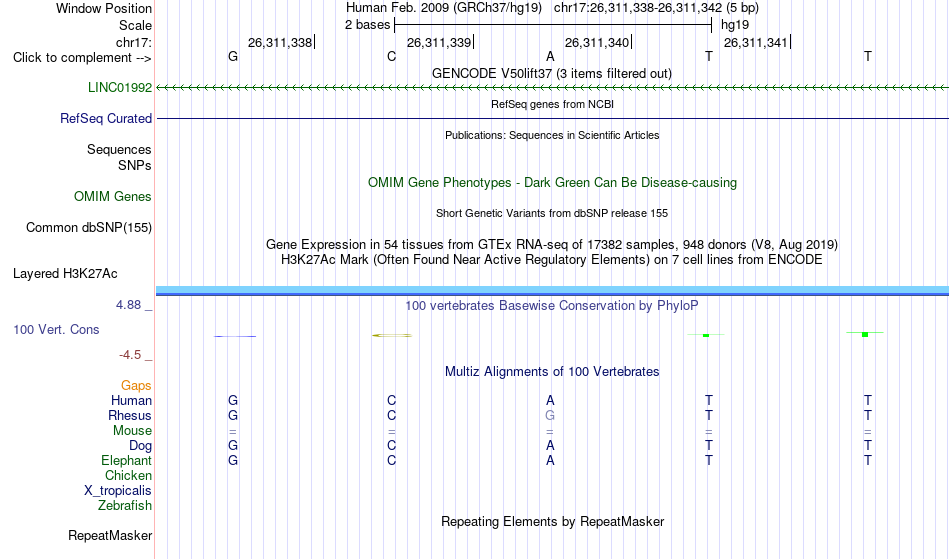Click the 26,311,340 position marker
This screenshot has height=559, width=950.
597,43
